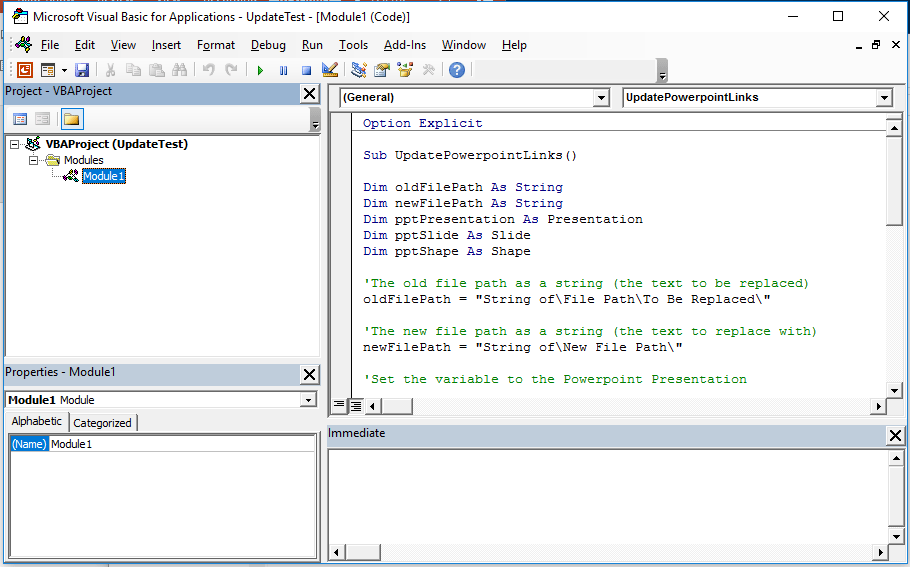Click the Save project icon

point(82,70)
